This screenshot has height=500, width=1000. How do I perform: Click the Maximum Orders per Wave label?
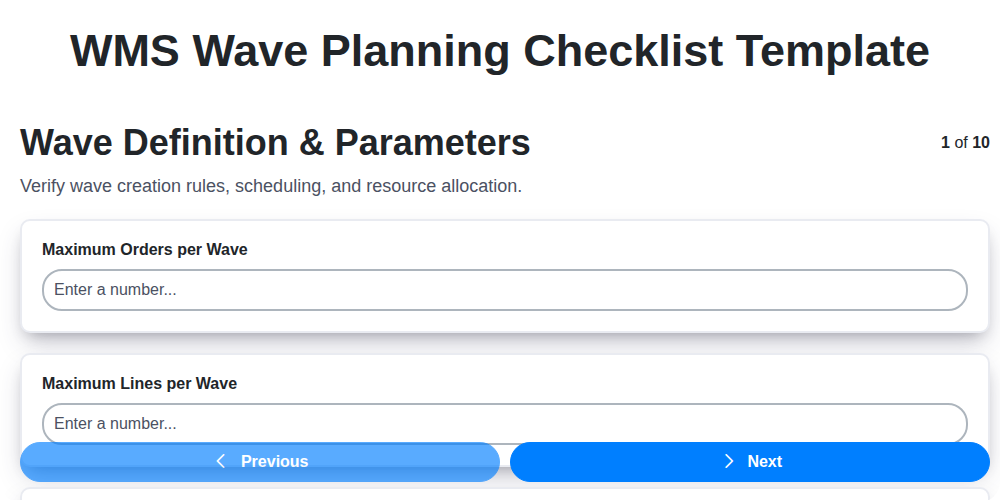click(145, 250)
